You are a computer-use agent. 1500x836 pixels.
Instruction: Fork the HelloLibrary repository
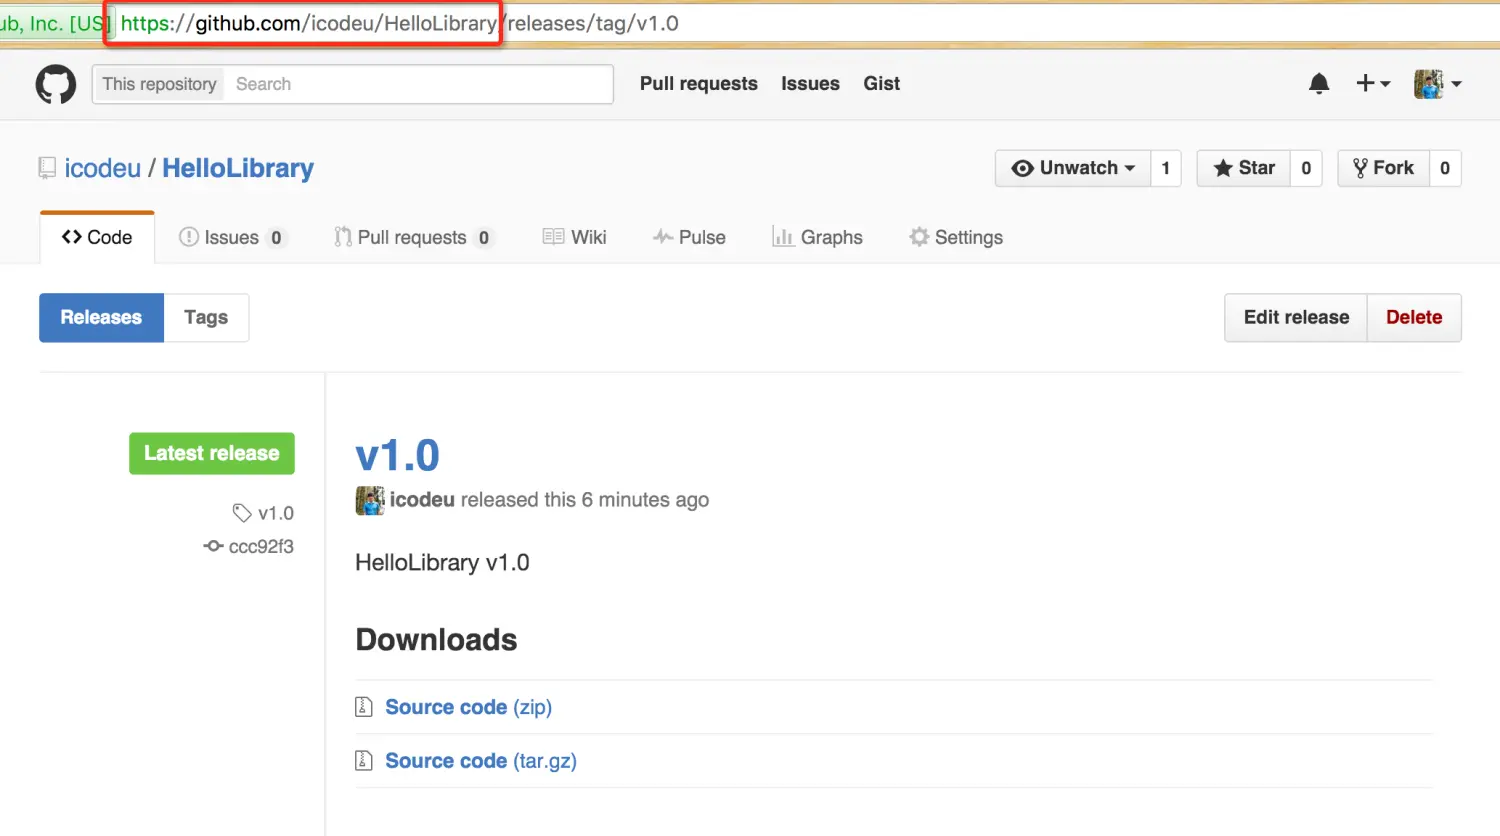click(1384, 168)
